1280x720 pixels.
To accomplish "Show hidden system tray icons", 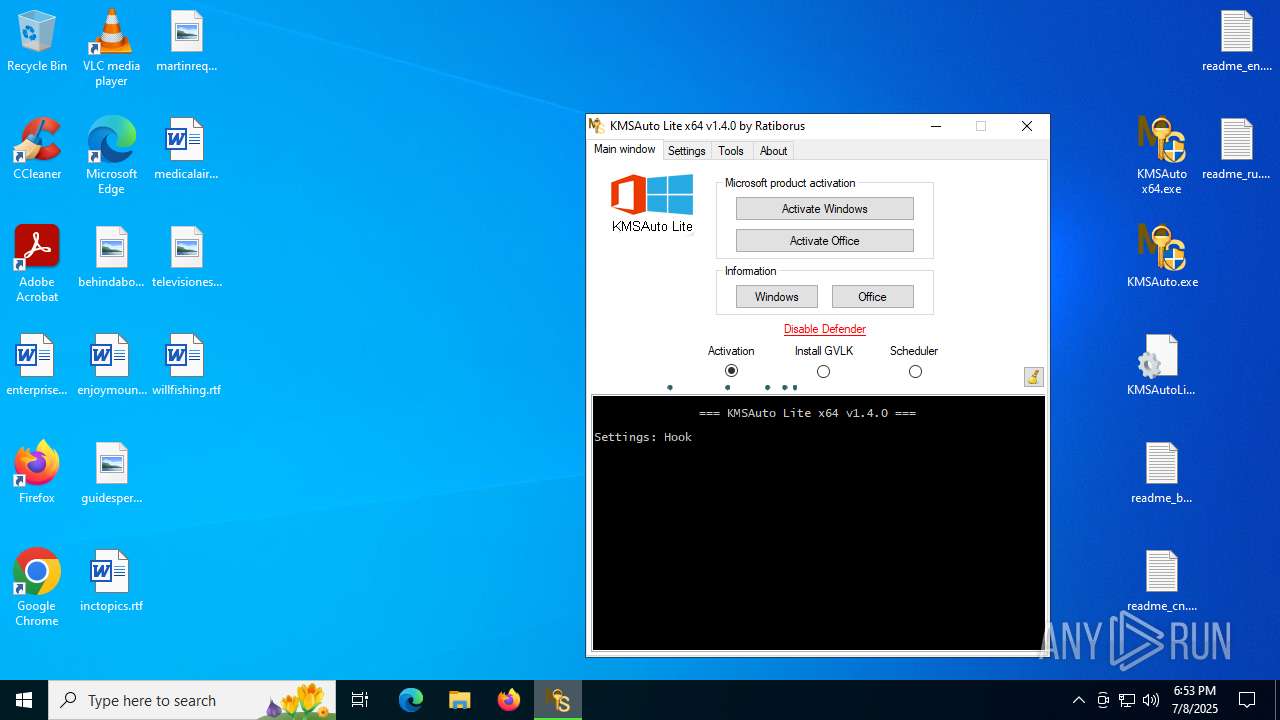I will [x=1078, y=700].
